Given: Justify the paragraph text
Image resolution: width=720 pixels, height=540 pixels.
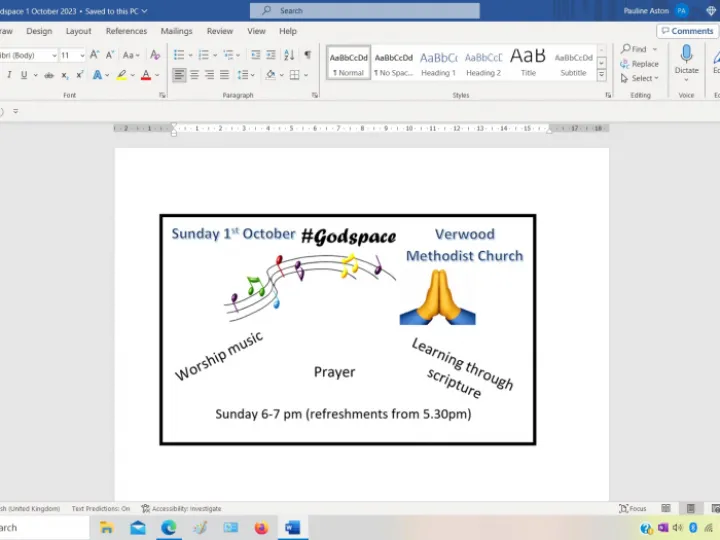Looking at the screenshot, I should pyautogui.click(x=226, y=75).
